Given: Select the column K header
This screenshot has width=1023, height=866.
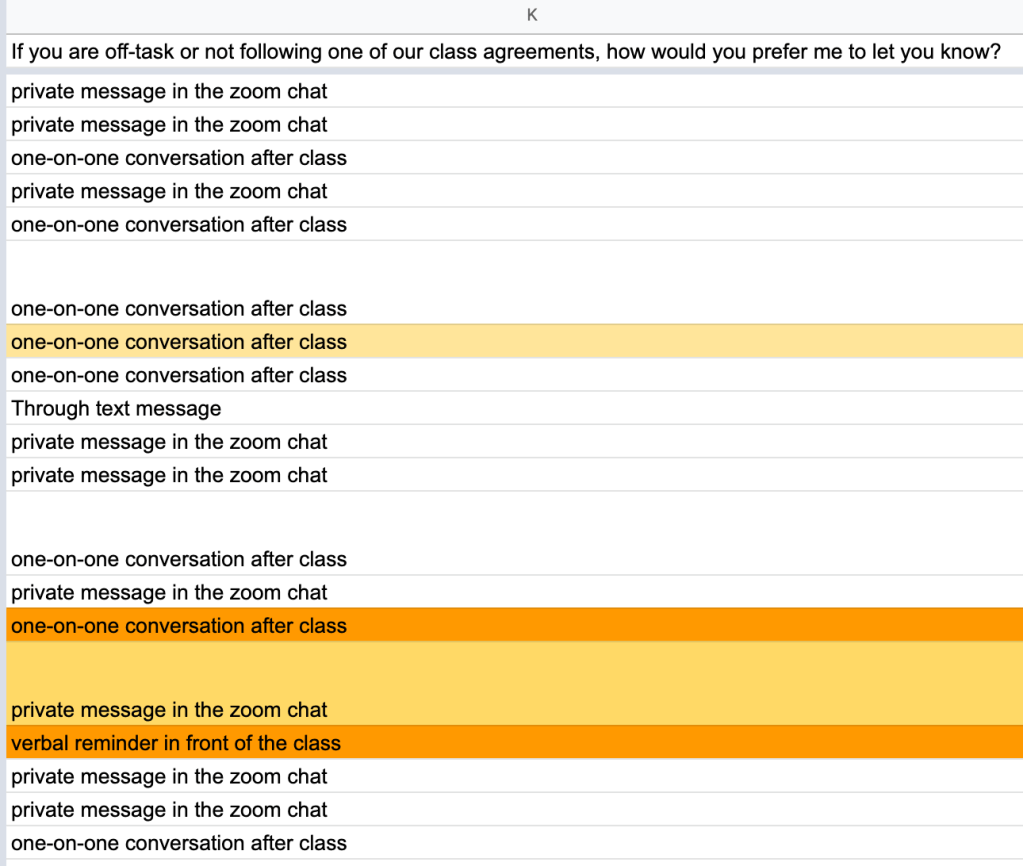Looking at the screenshot, I should 531,15.
